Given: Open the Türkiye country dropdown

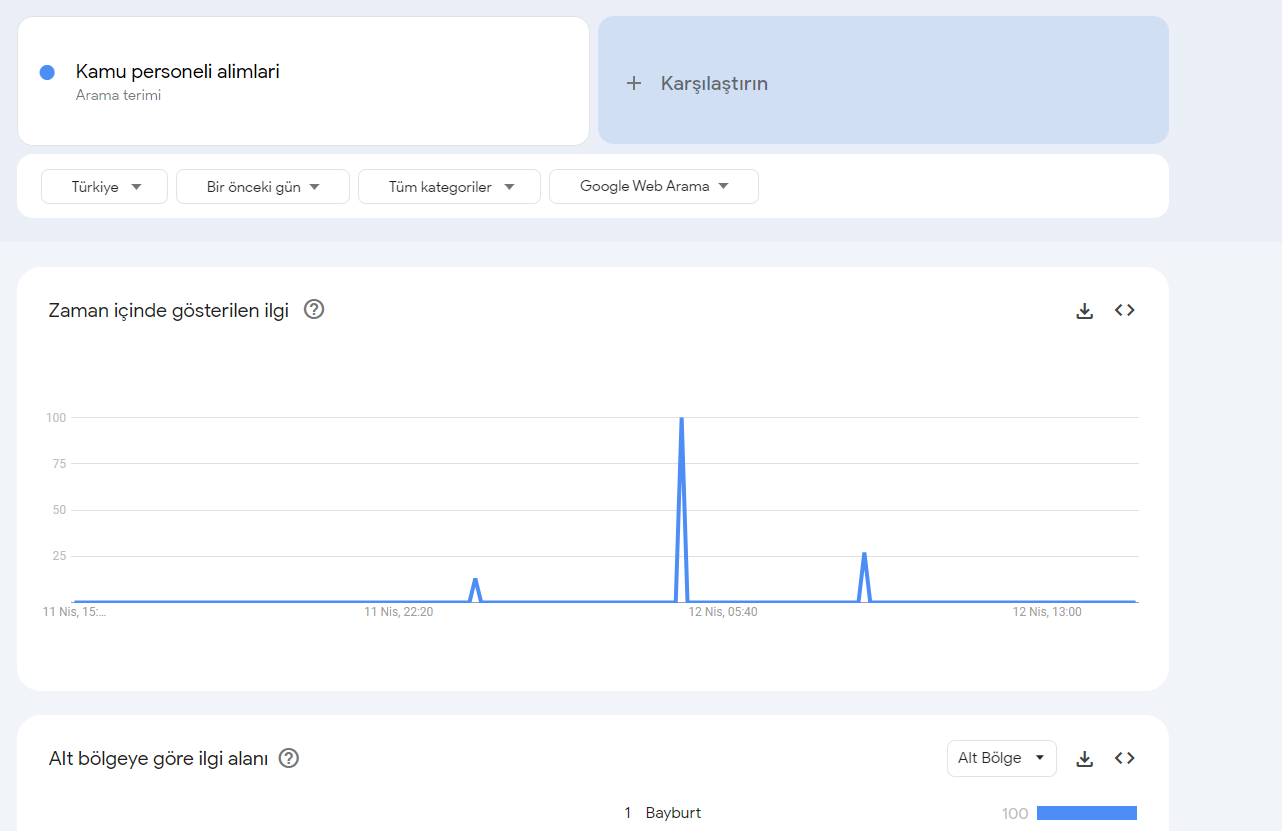Looking at the screenshot, I should pyautogui.click(x=104, y=187).
